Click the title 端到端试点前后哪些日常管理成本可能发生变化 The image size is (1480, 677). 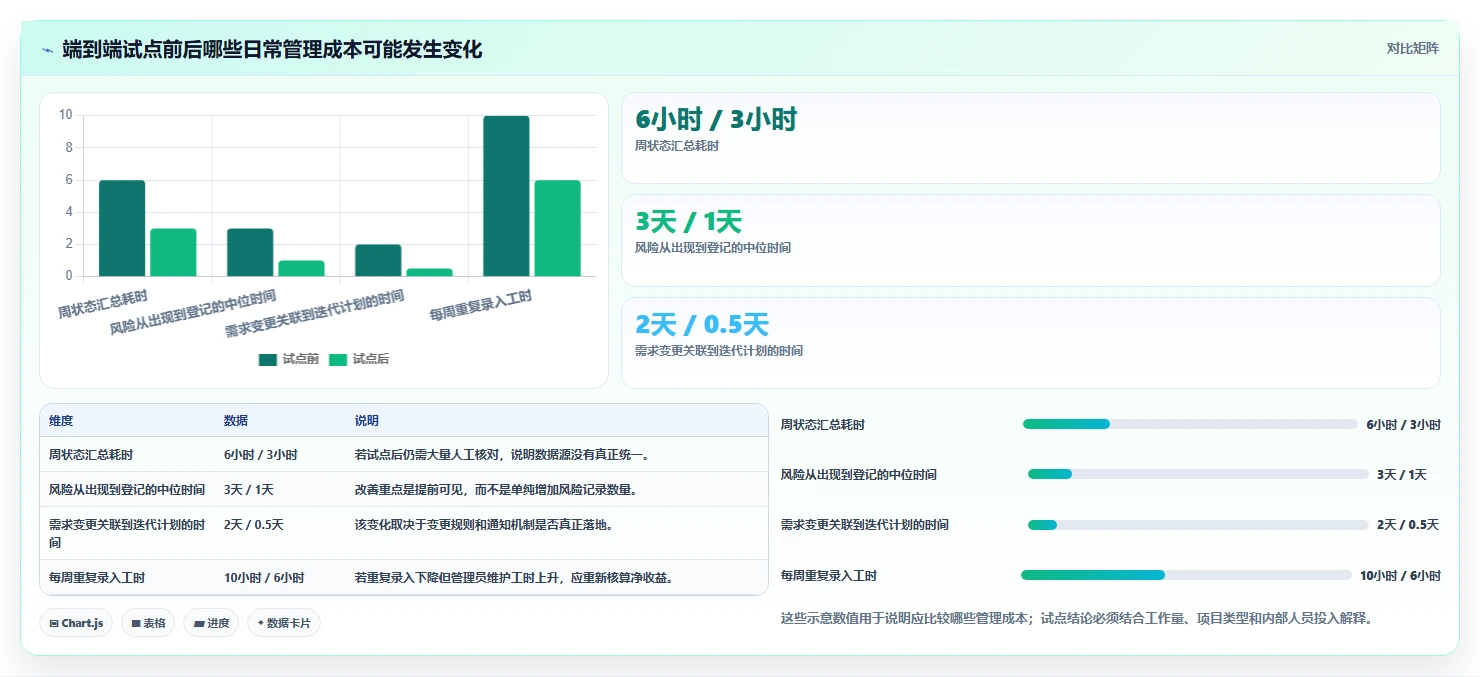tap(272, 49)
